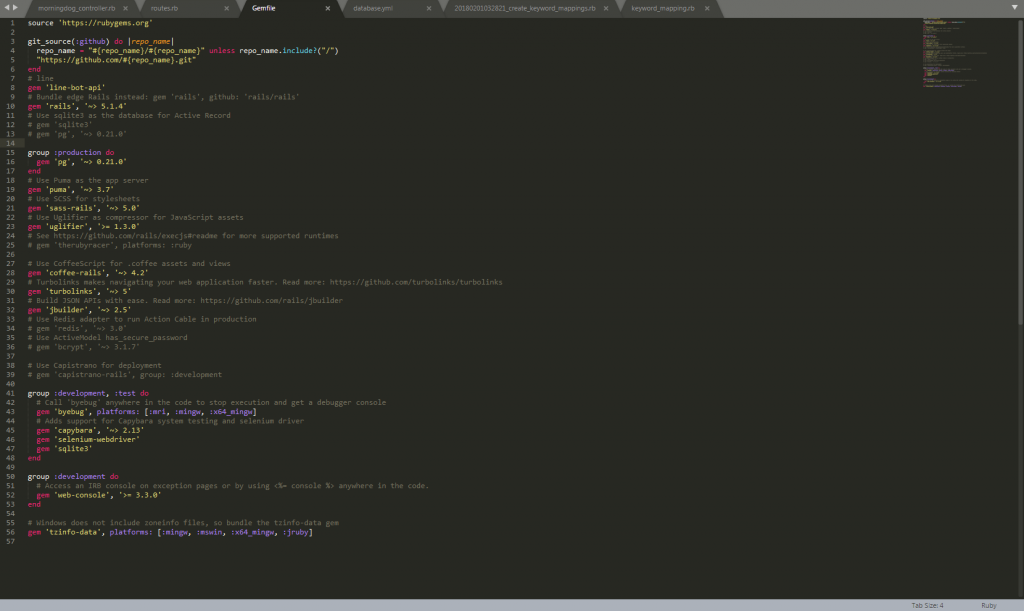Open the tab list dropdown arrow

(x=1014, y=7)
